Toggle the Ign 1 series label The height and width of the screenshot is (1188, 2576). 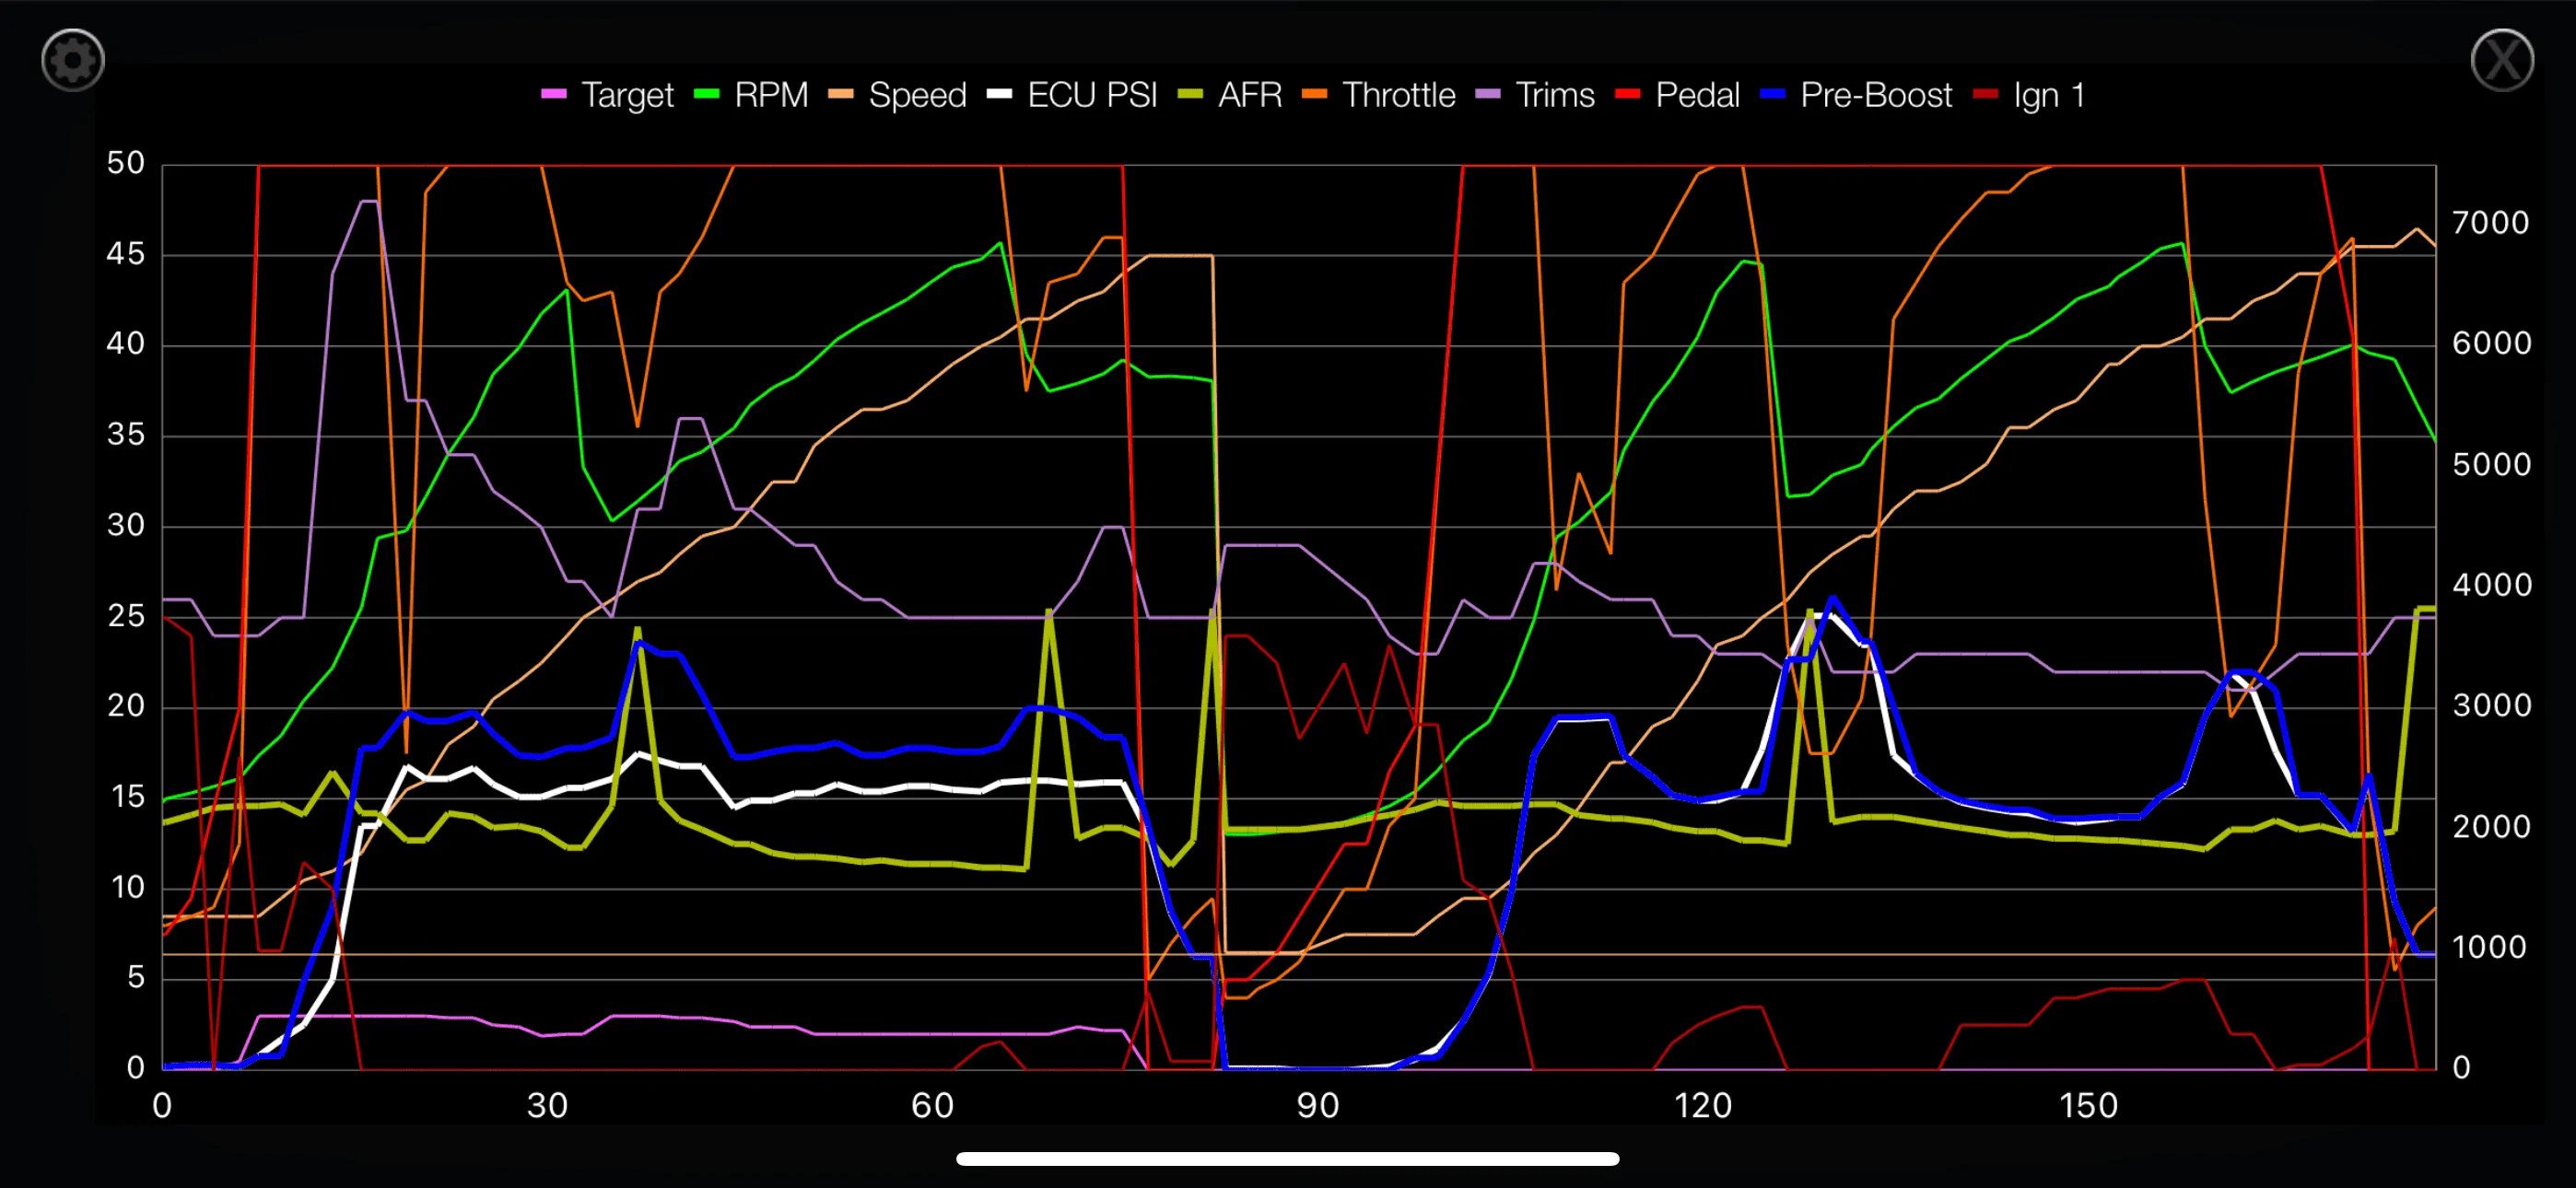coord(2049,95)
